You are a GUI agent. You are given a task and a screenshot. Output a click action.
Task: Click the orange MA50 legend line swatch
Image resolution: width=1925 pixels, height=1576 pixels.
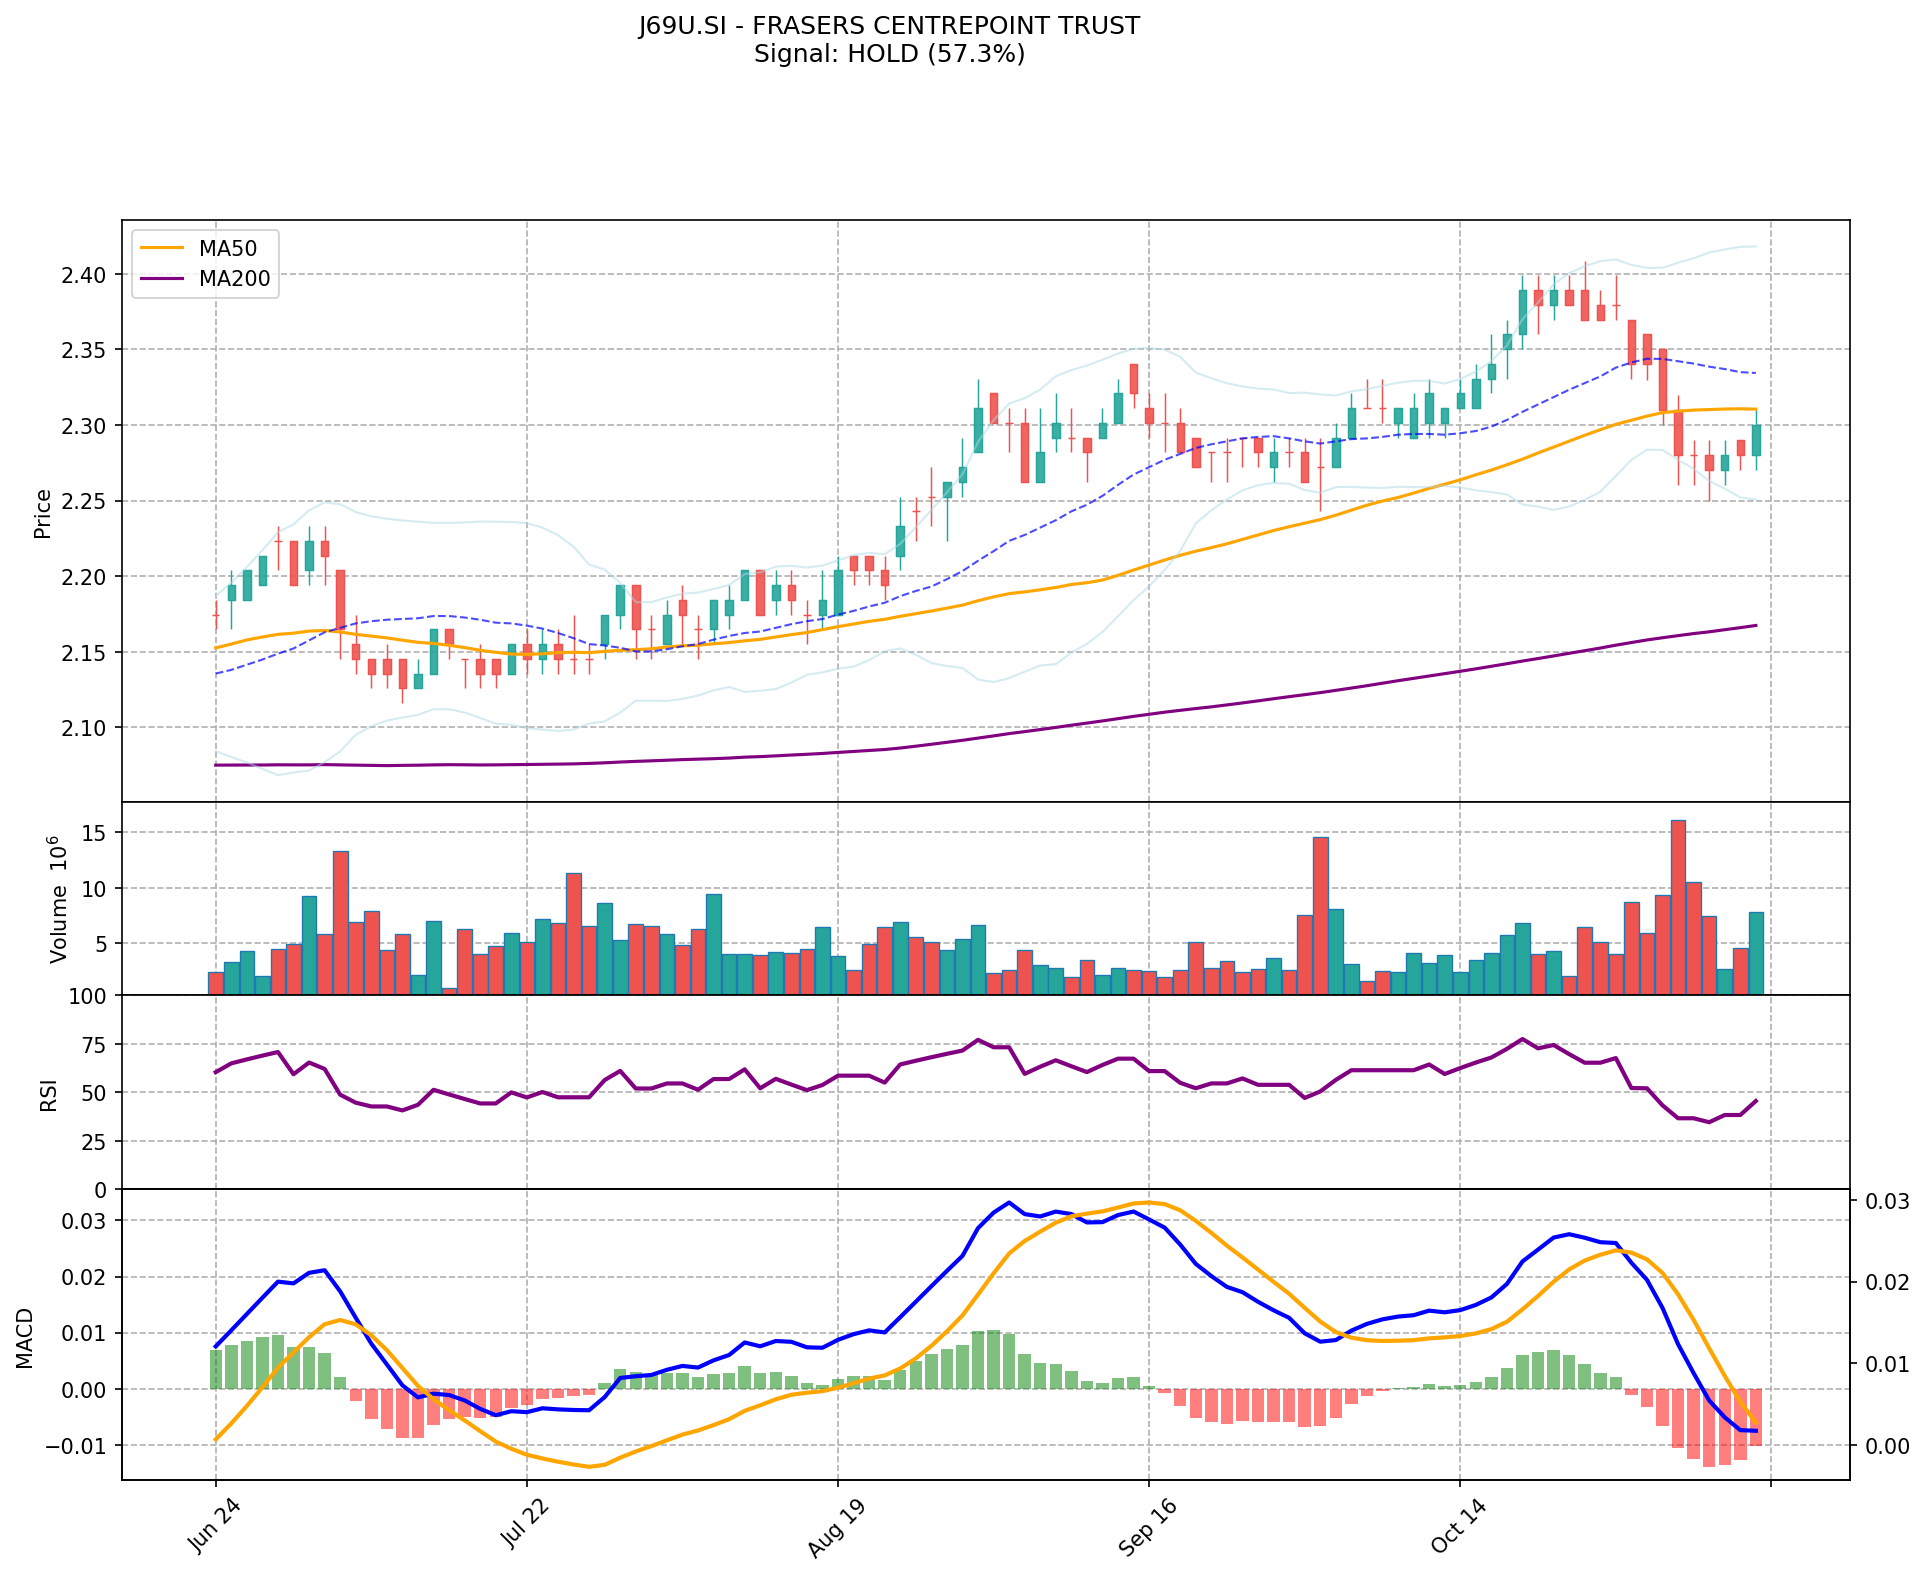162,249
